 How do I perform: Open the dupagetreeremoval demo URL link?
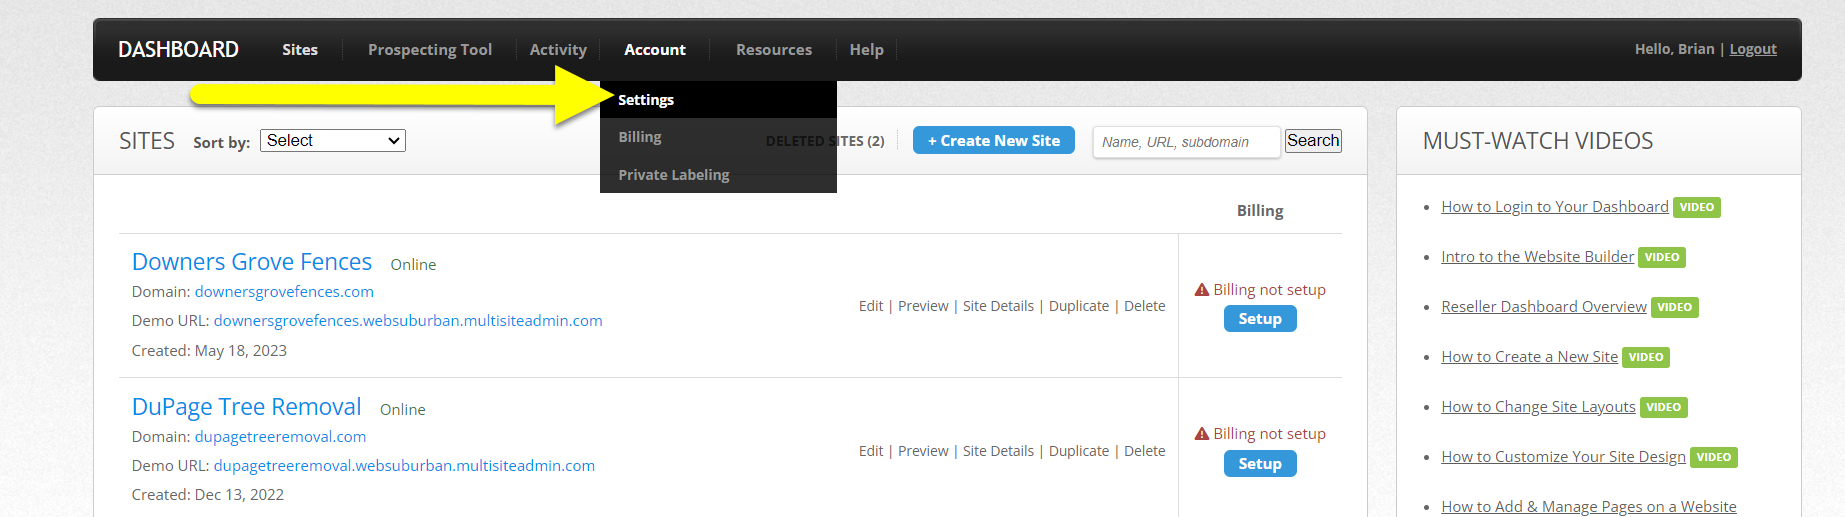404,466
